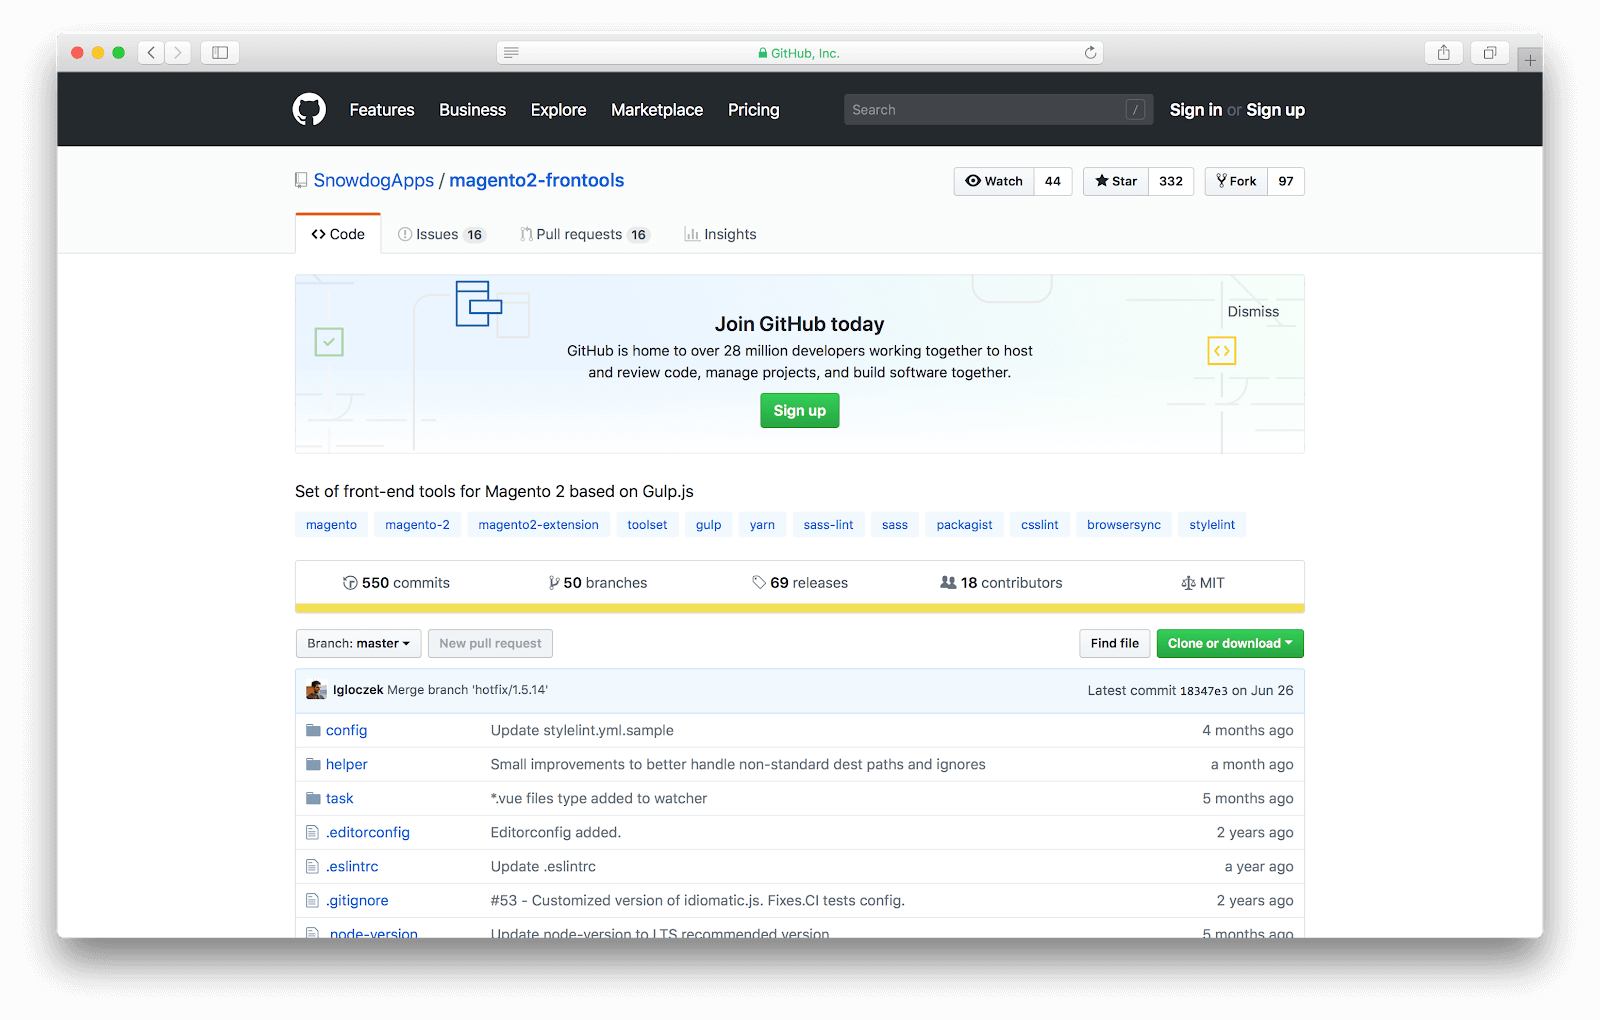Open Pricing in the top navigation

click(x=753, y=110)
